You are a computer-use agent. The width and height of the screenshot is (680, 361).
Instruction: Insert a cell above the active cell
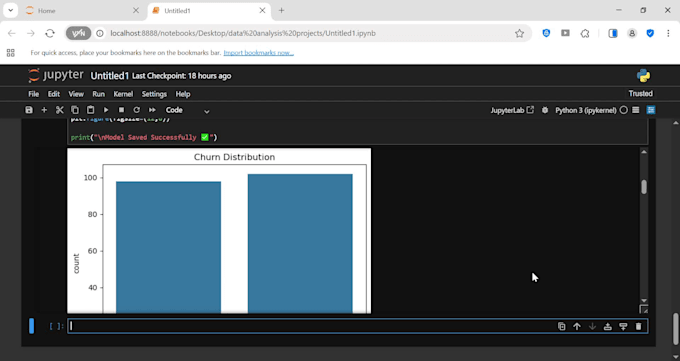608,326
